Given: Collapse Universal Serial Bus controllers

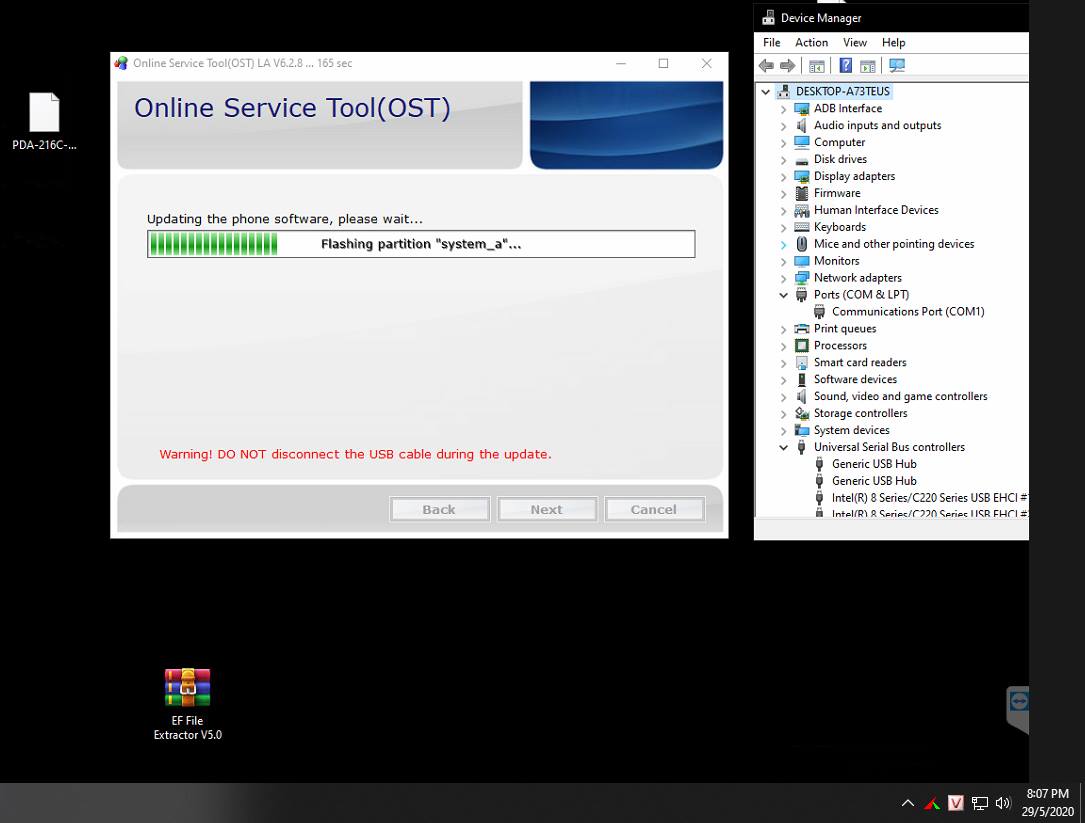Looking at the screenshot, I should (x=783, y=448).
